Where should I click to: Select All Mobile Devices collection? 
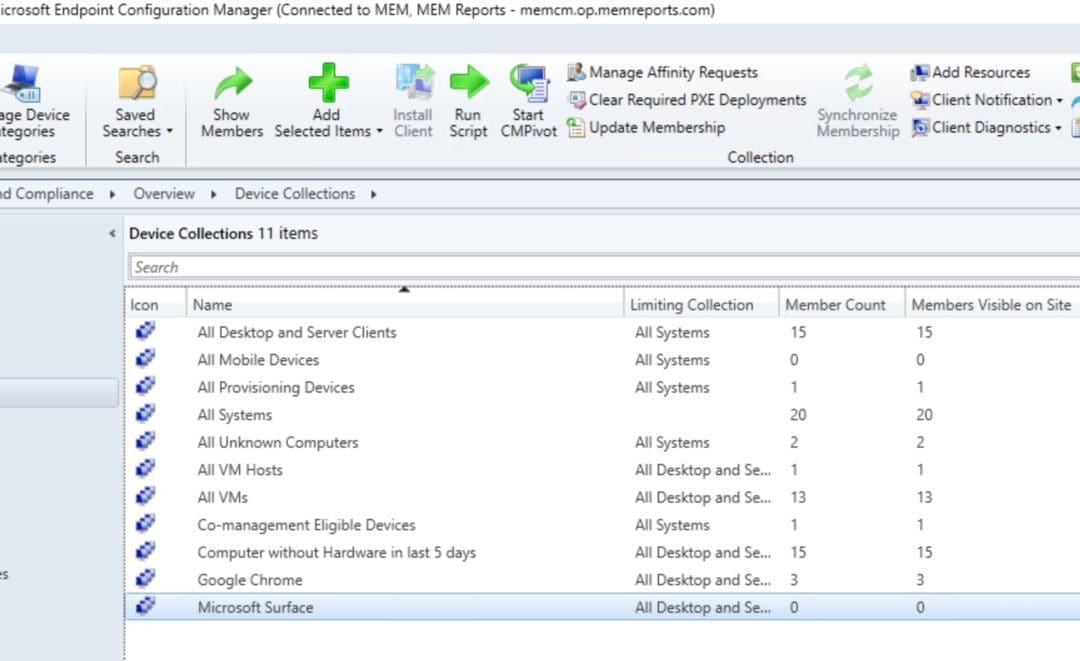(258, 359)
